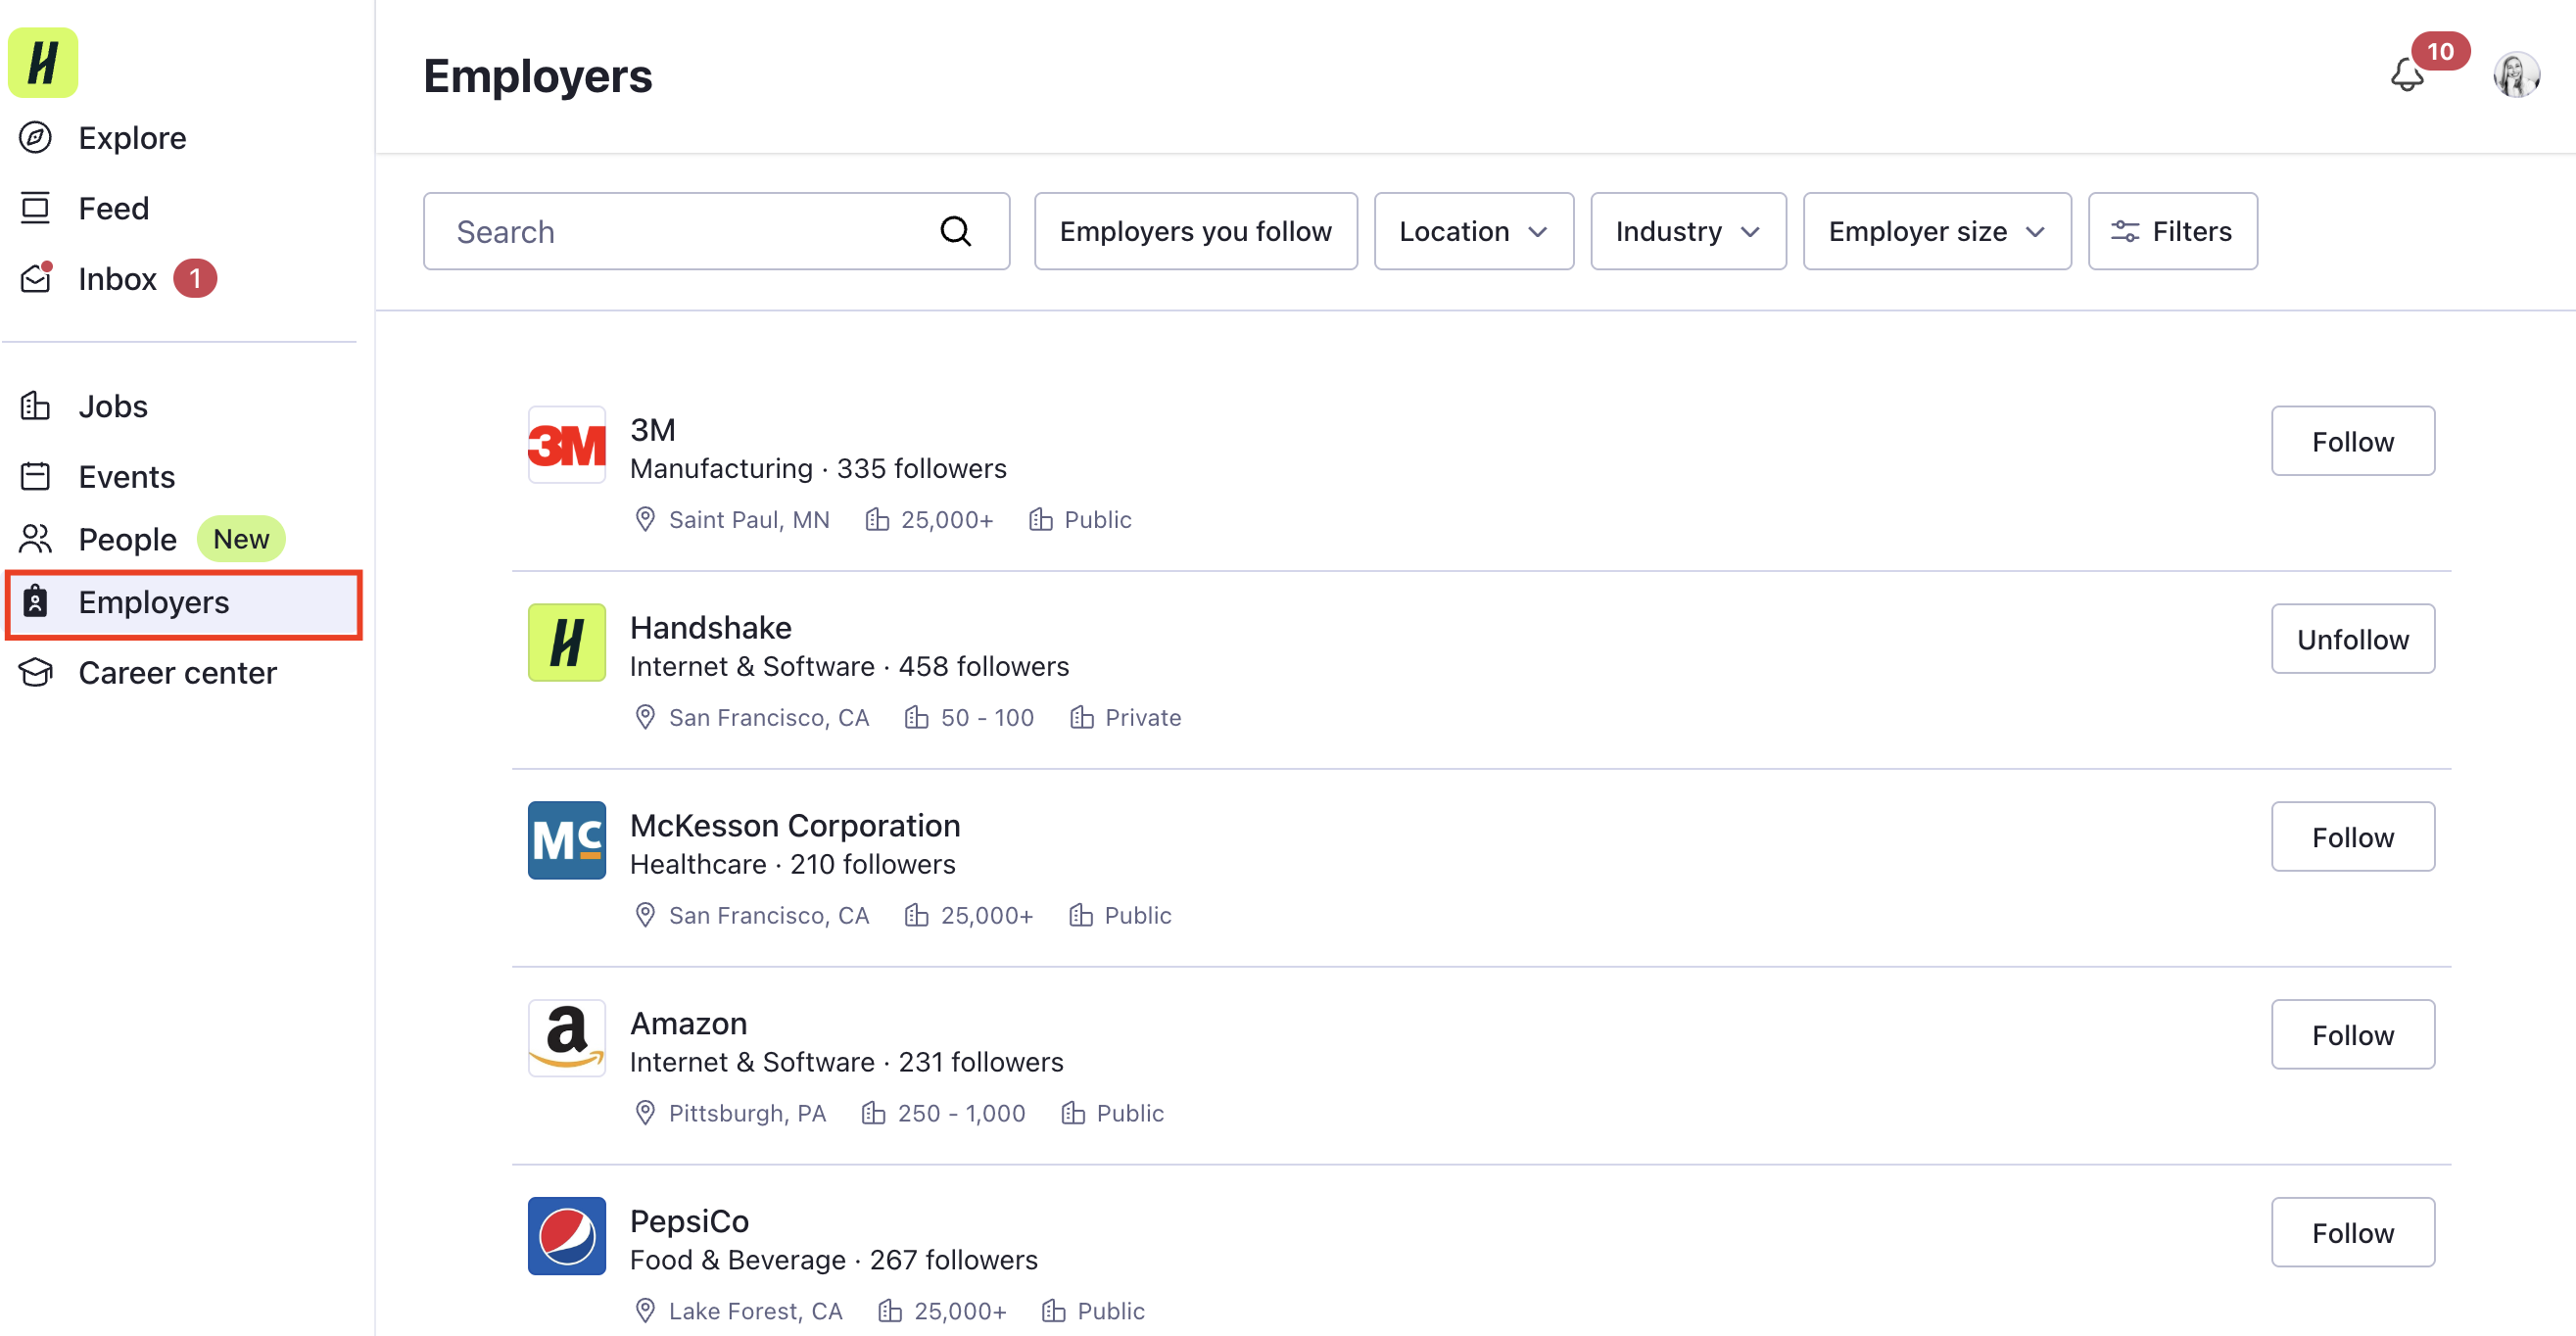Expand the Industry dropdown

(x=1688, y=231)
